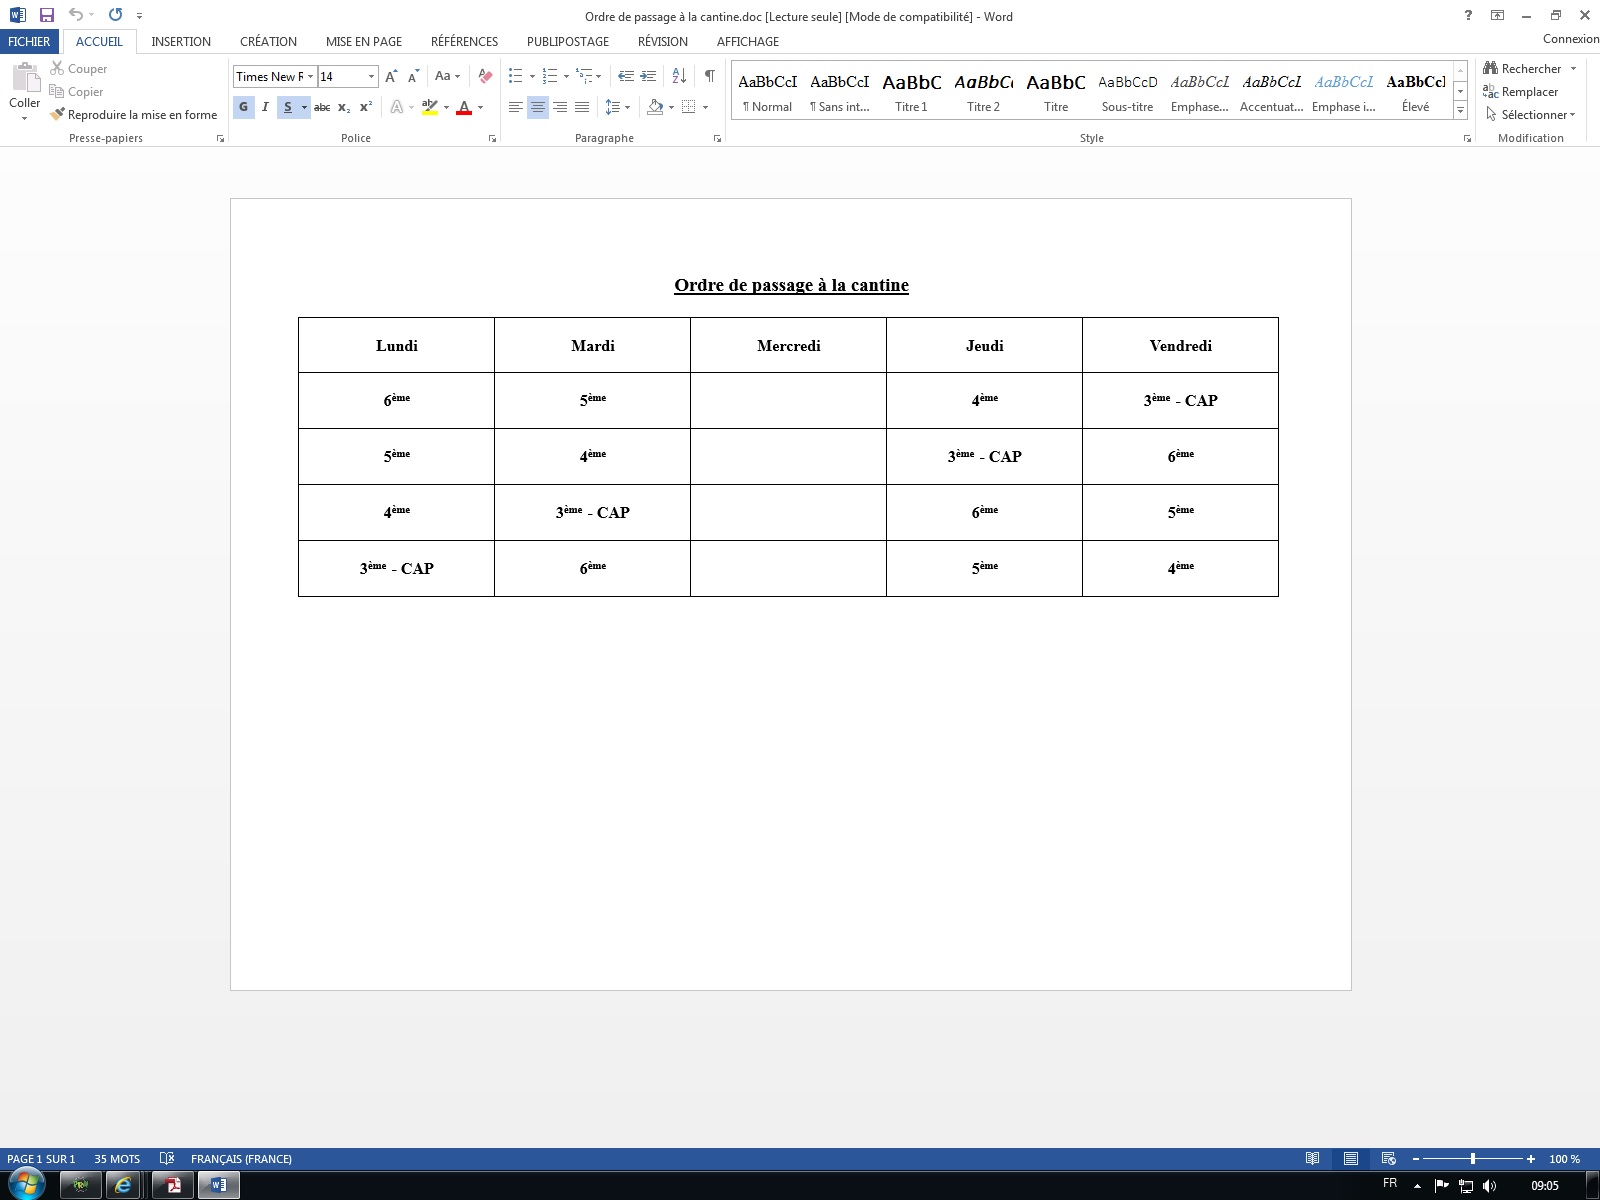Screen dimensions: 1600x1200
Task: Open the INSERTION ribbon tab
Action: pos(181,42)
